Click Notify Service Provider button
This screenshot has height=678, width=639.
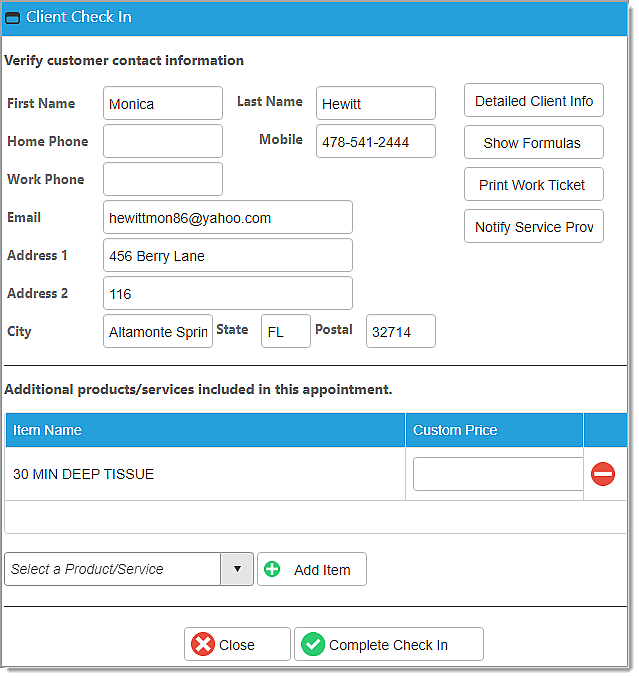(x=534, y=226)
